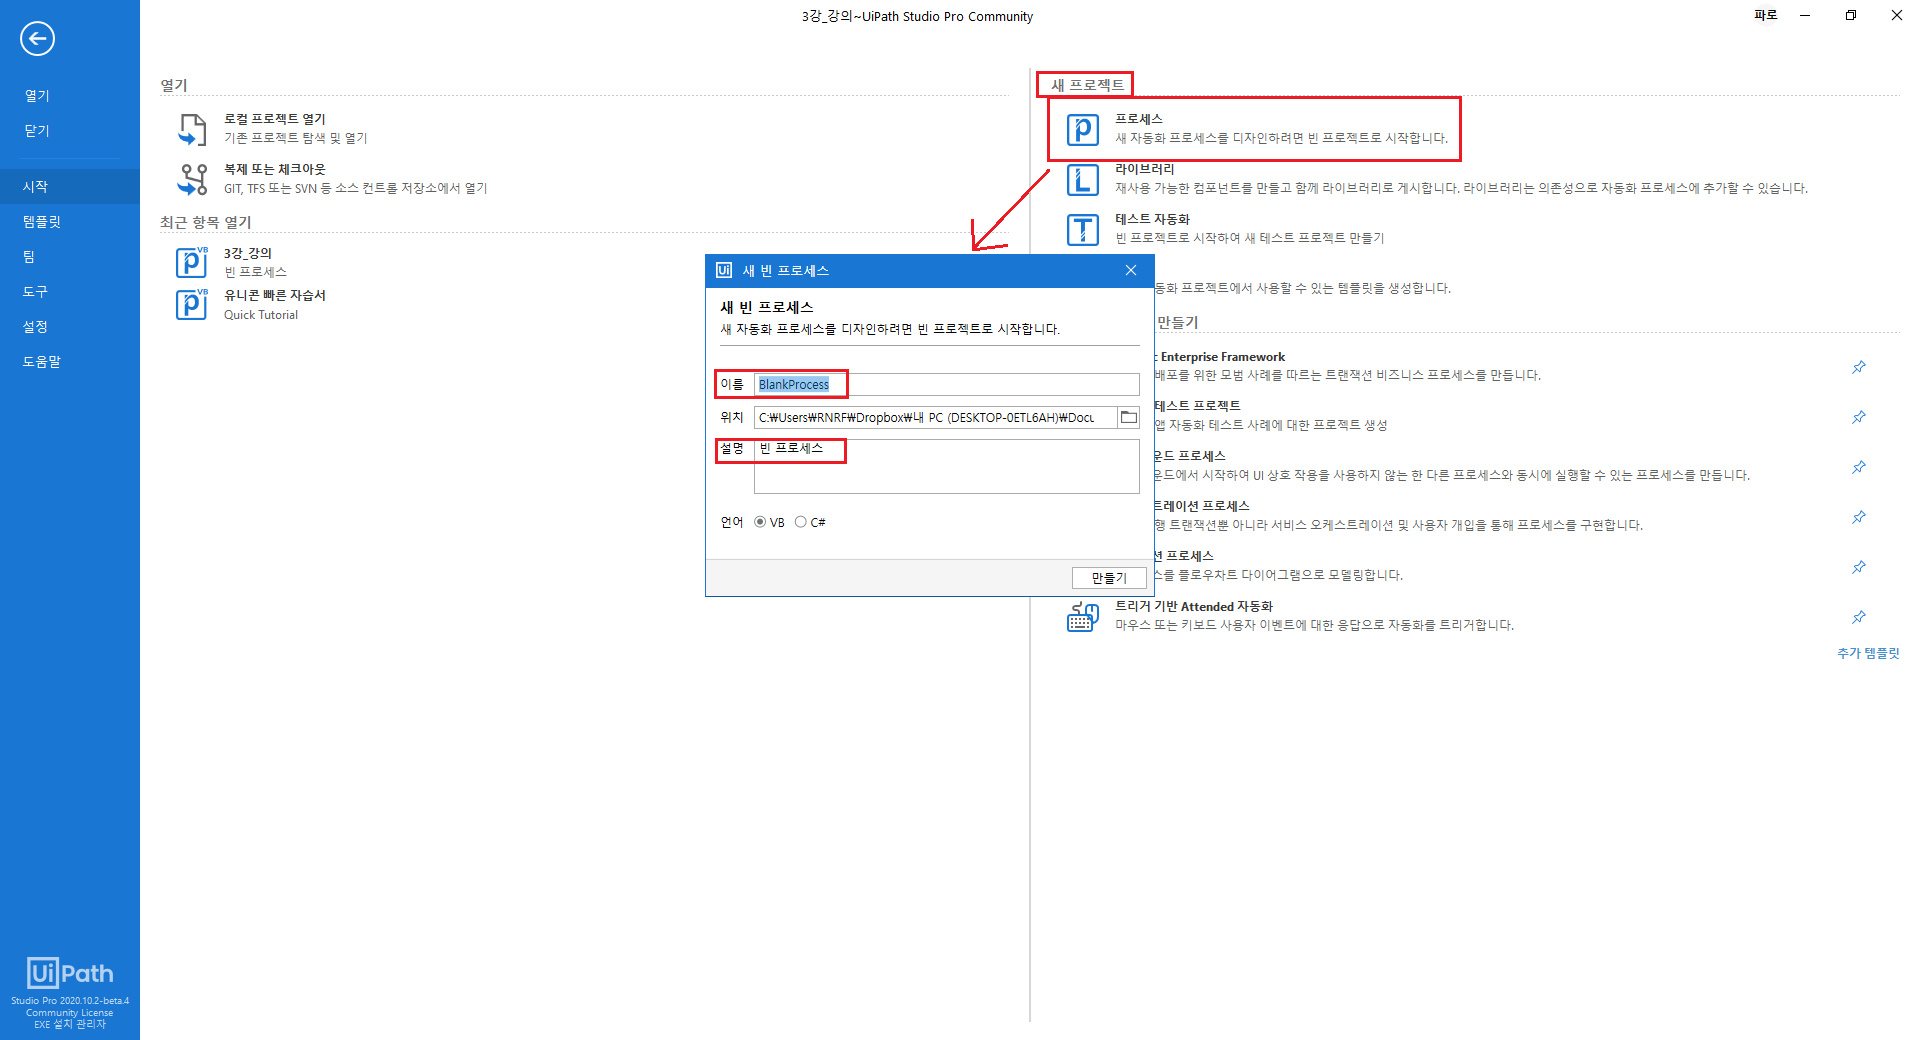Click the 위치 path input field
This screenshot has height=1040, width=1920.
pyautogui.click(x=935, y=417)
